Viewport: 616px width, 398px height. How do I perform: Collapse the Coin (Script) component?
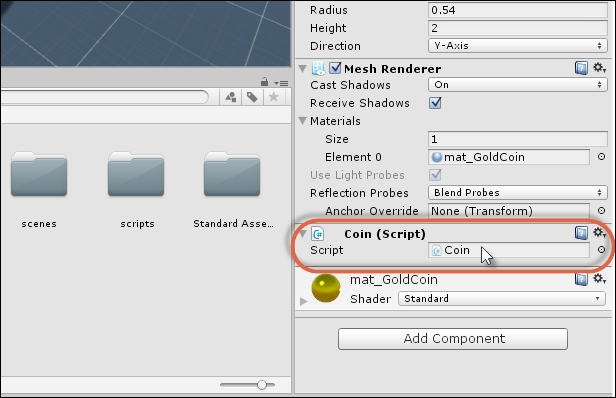[x=302, y=234]
